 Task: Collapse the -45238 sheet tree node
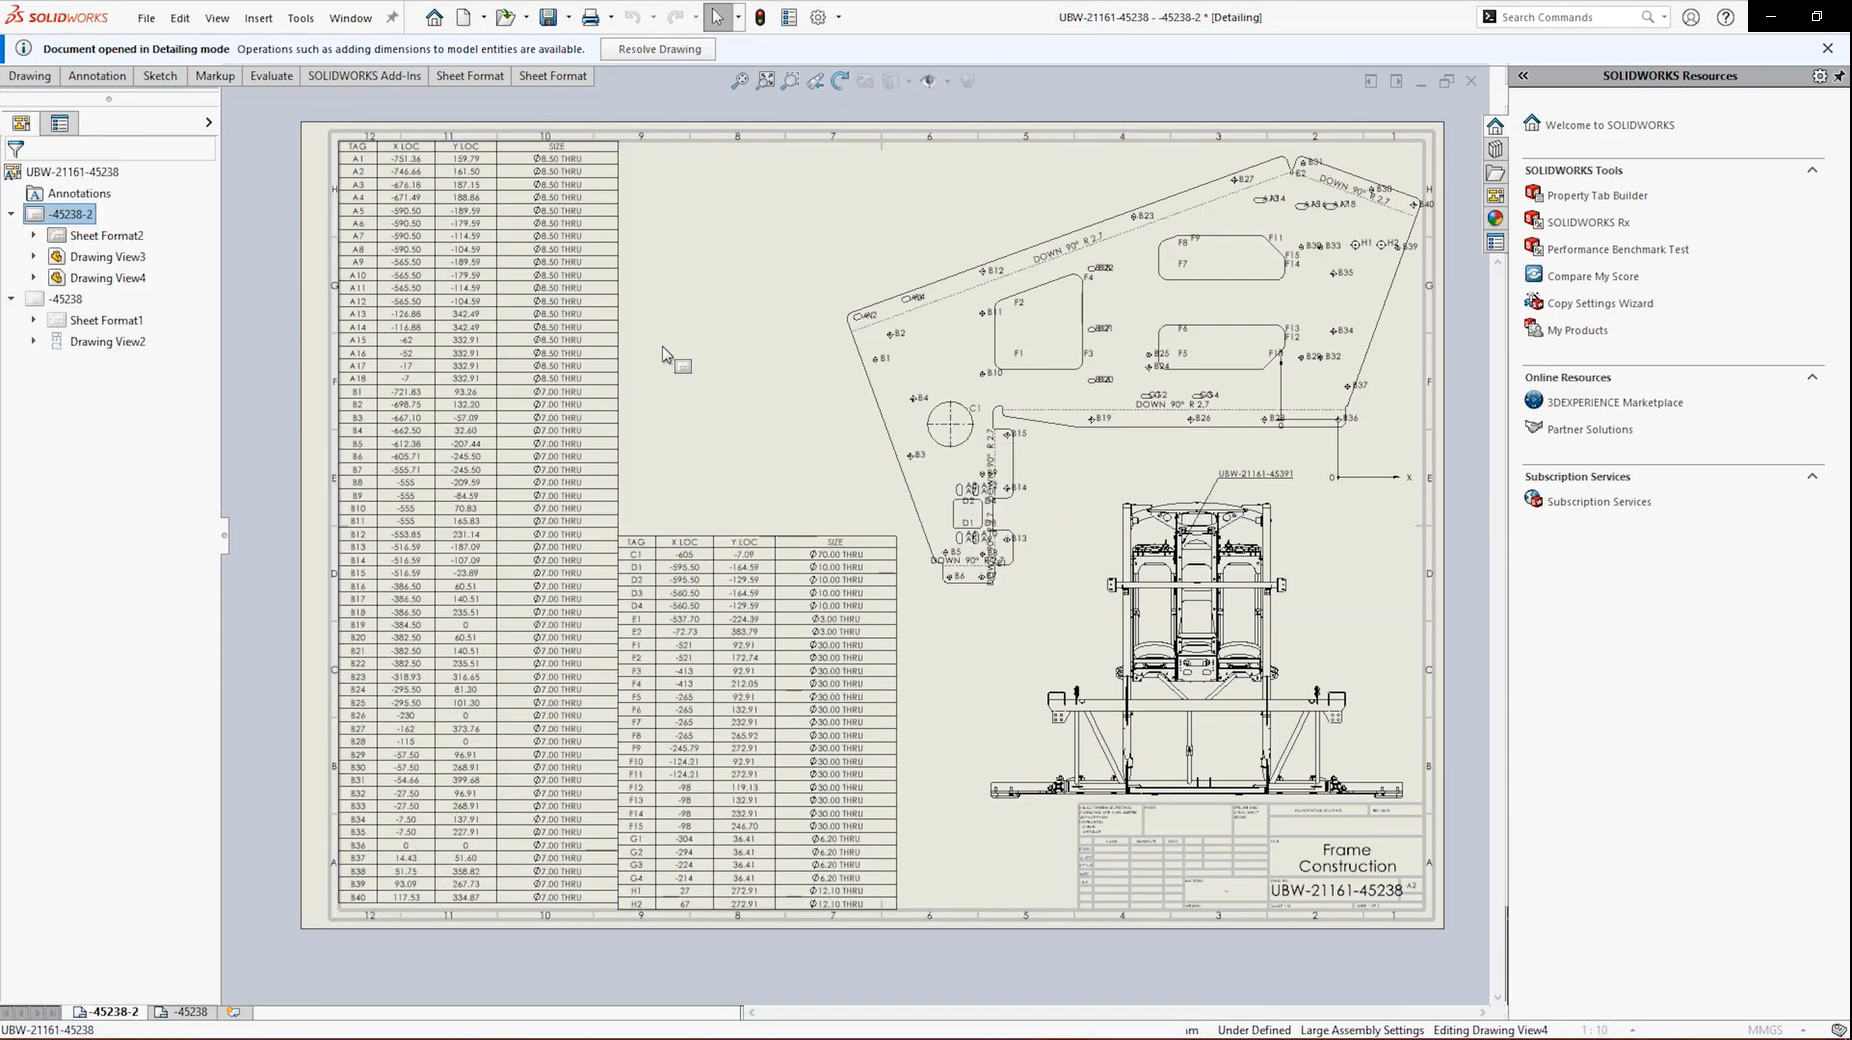click(x=12, y=299)
